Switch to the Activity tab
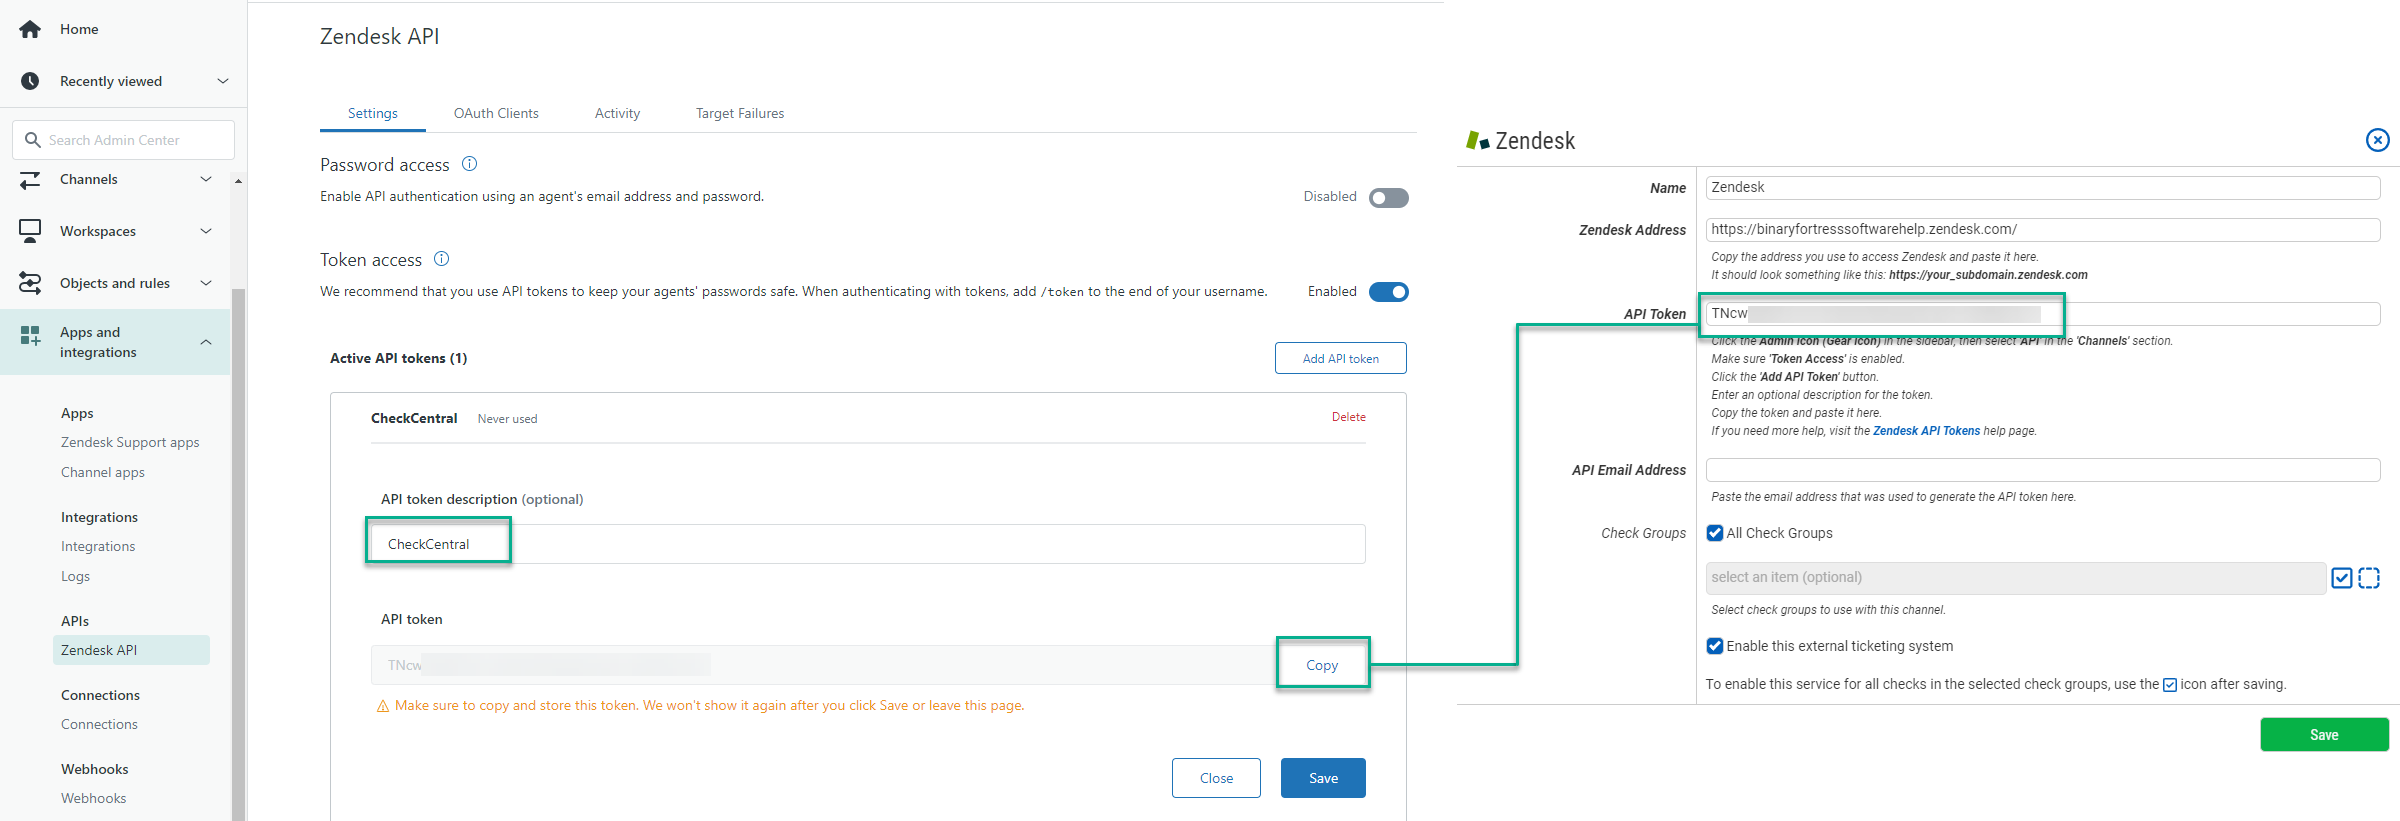Image resolution: width=2400 pixels, height=821 pixels. click(617, 113)
